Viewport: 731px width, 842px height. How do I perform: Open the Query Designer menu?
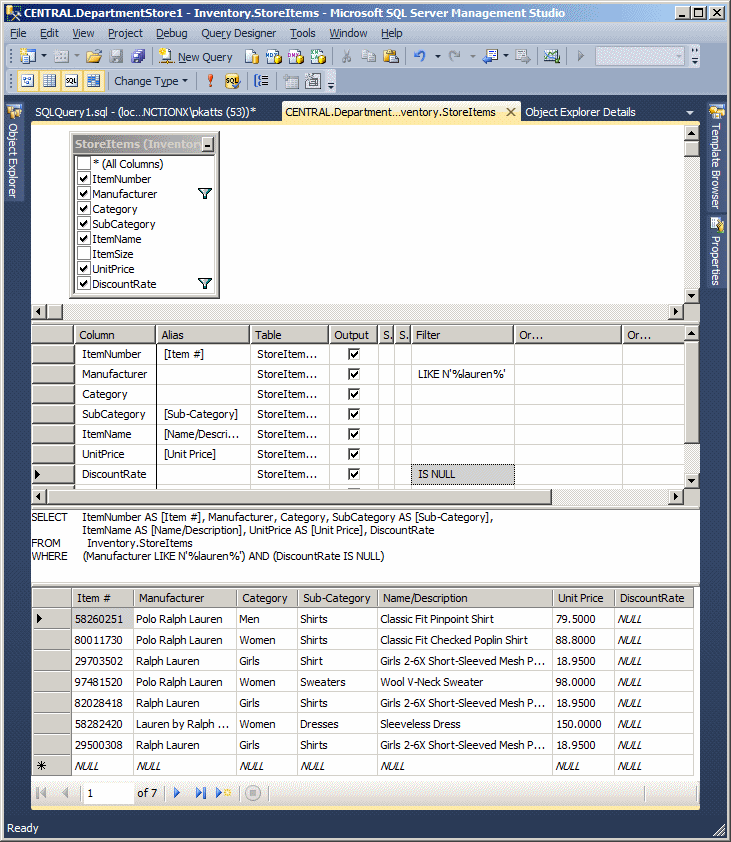coord(238,33)
